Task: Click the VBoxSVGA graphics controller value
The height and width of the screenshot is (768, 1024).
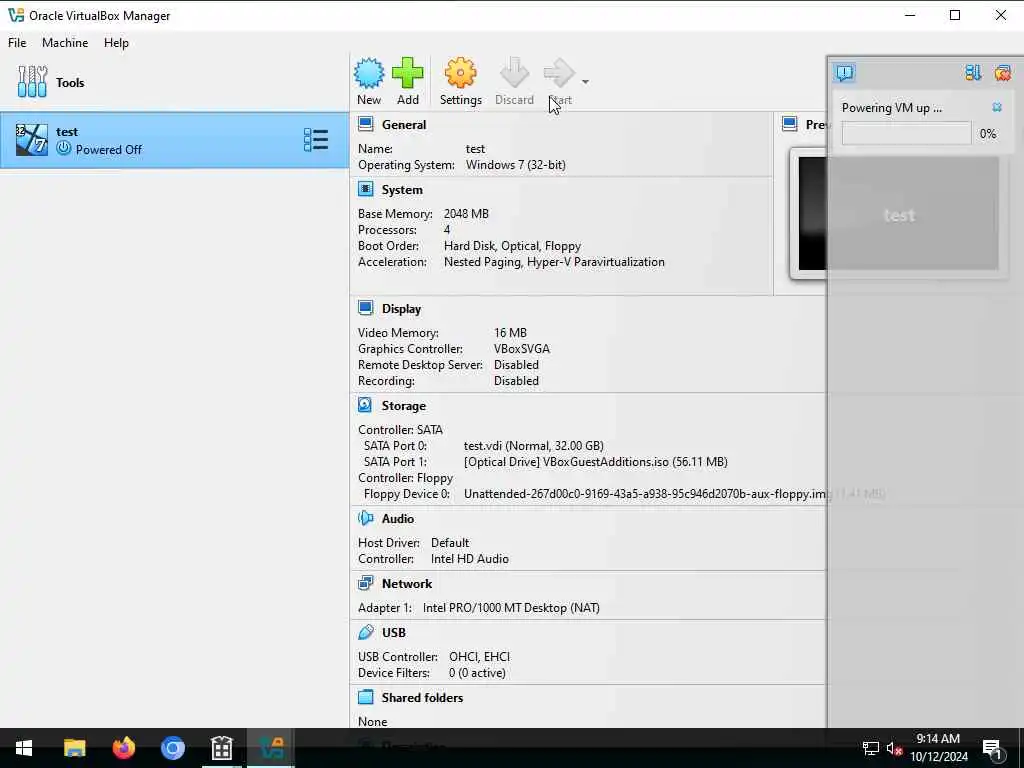Action: point(522,349)
